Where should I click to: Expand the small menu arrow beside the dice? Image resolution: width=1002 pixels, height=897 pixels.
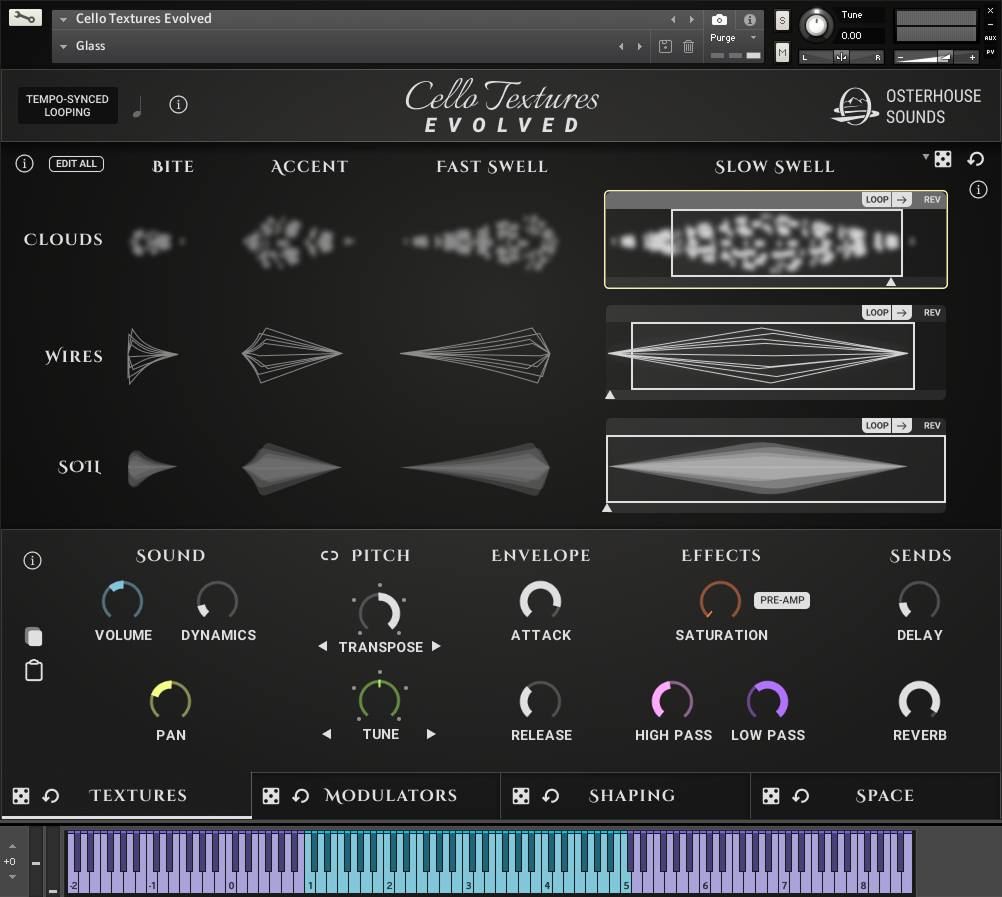(x=925, y=157)
